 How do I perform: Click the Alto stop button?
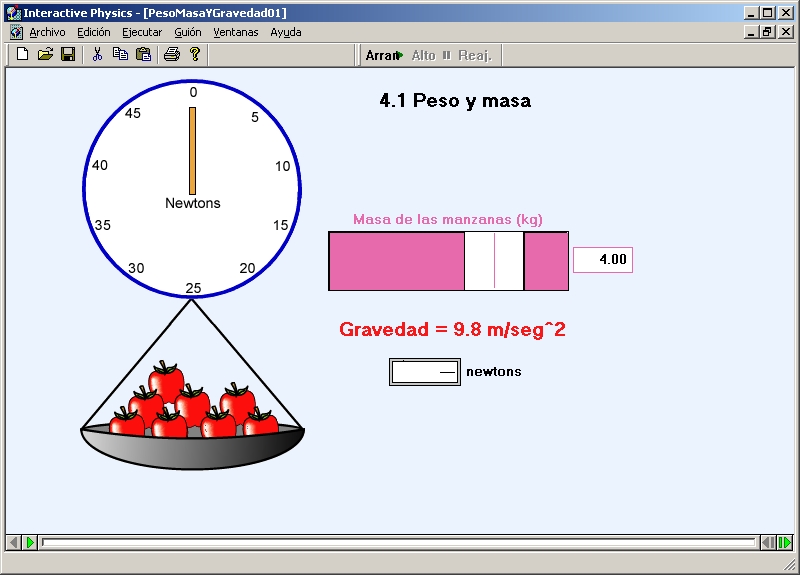tap(430, 55)
